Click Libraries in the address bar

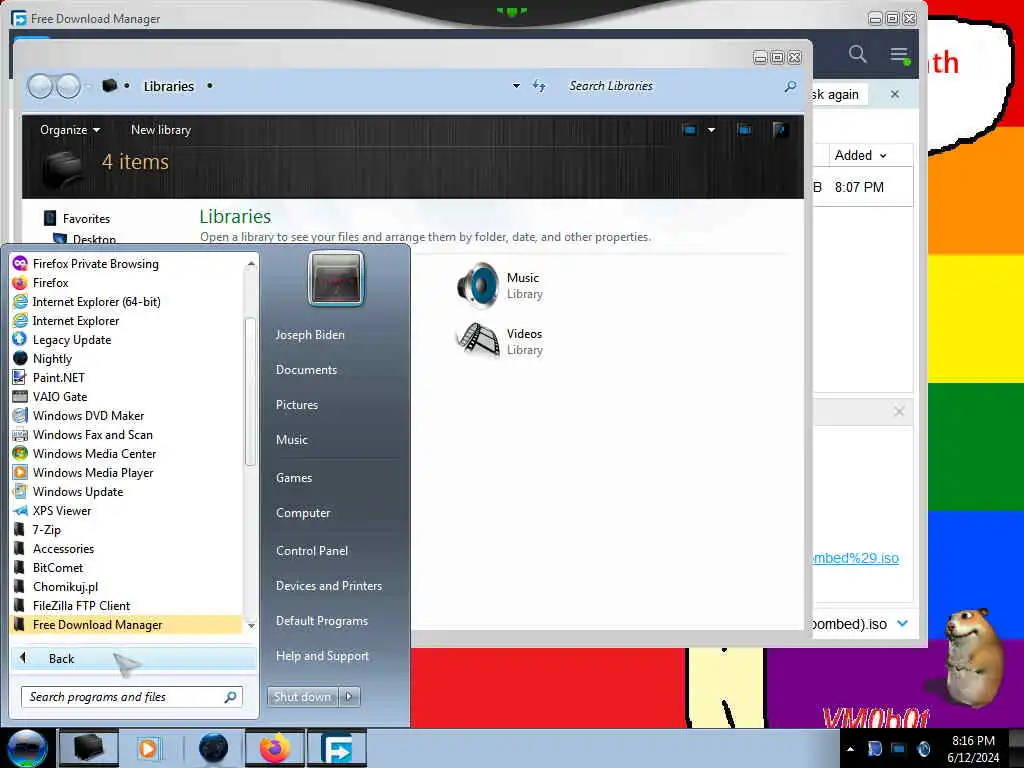(x=168, y=86)
